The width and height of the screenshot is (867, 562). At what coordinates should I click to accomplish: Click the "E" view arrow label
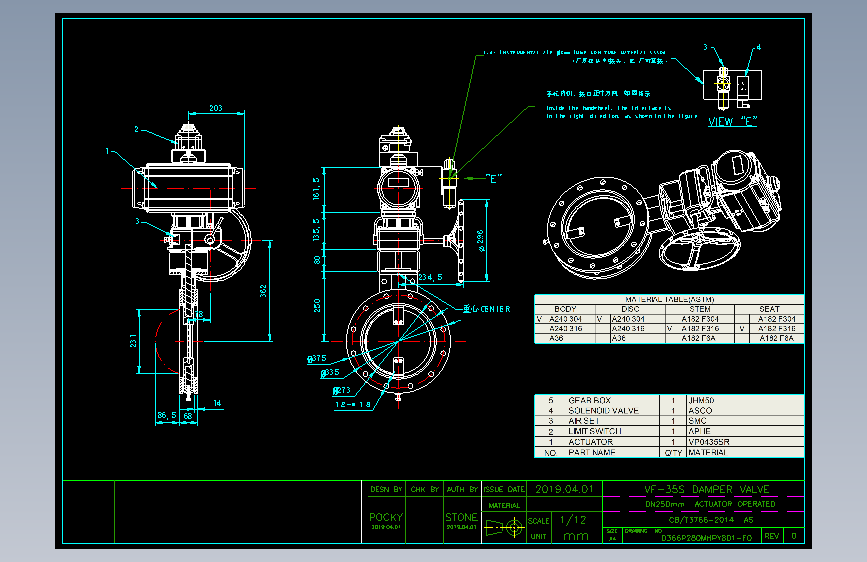[x=493, y=178]
